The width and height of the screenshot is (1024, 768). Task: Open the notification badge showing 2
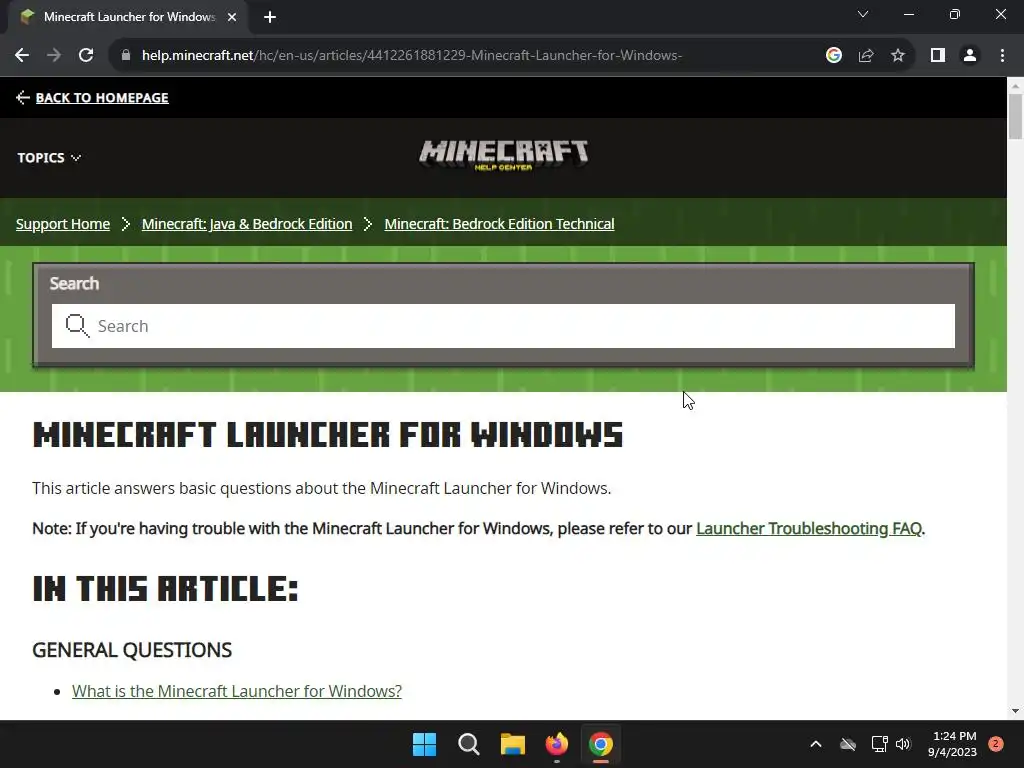click(x=995, y=744)
